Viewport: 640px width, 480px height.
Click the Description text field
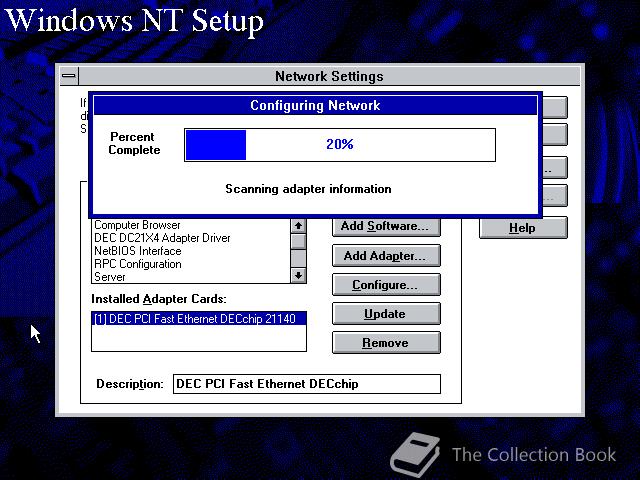click(307, 384)
